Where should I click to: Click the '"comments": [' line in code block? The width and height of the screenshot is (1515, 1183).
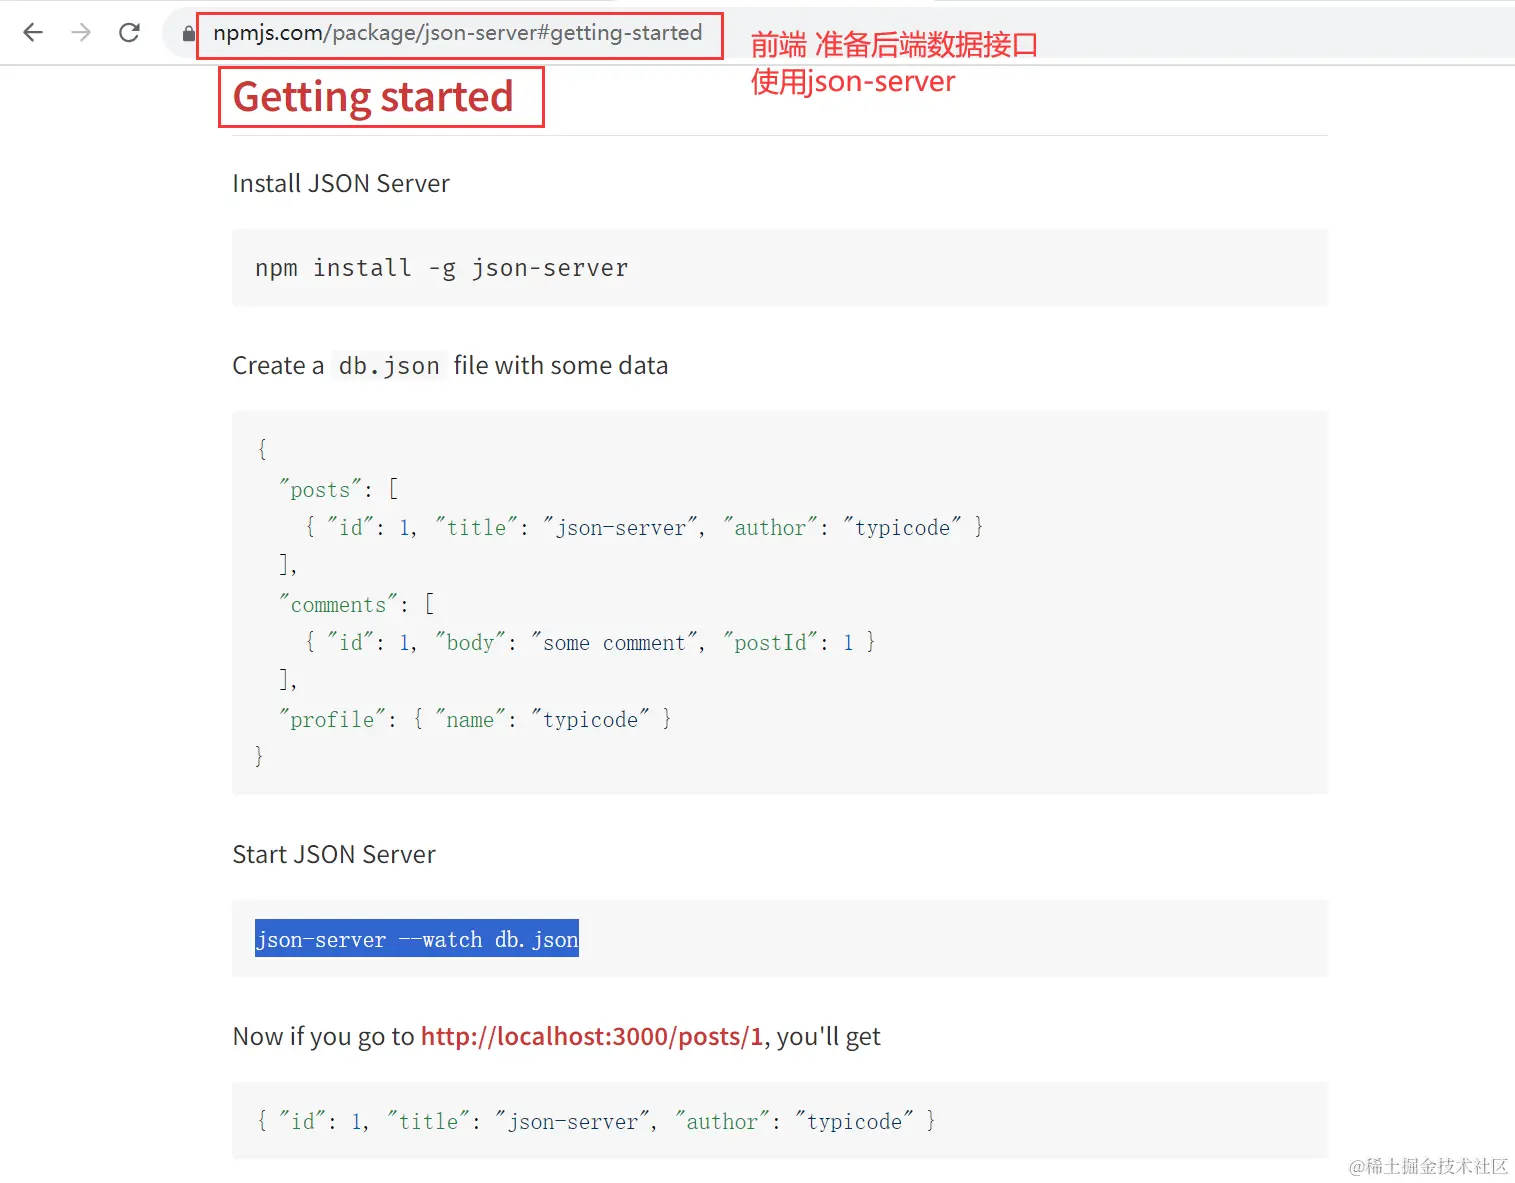pyautogui.click(x=357, y=604)
